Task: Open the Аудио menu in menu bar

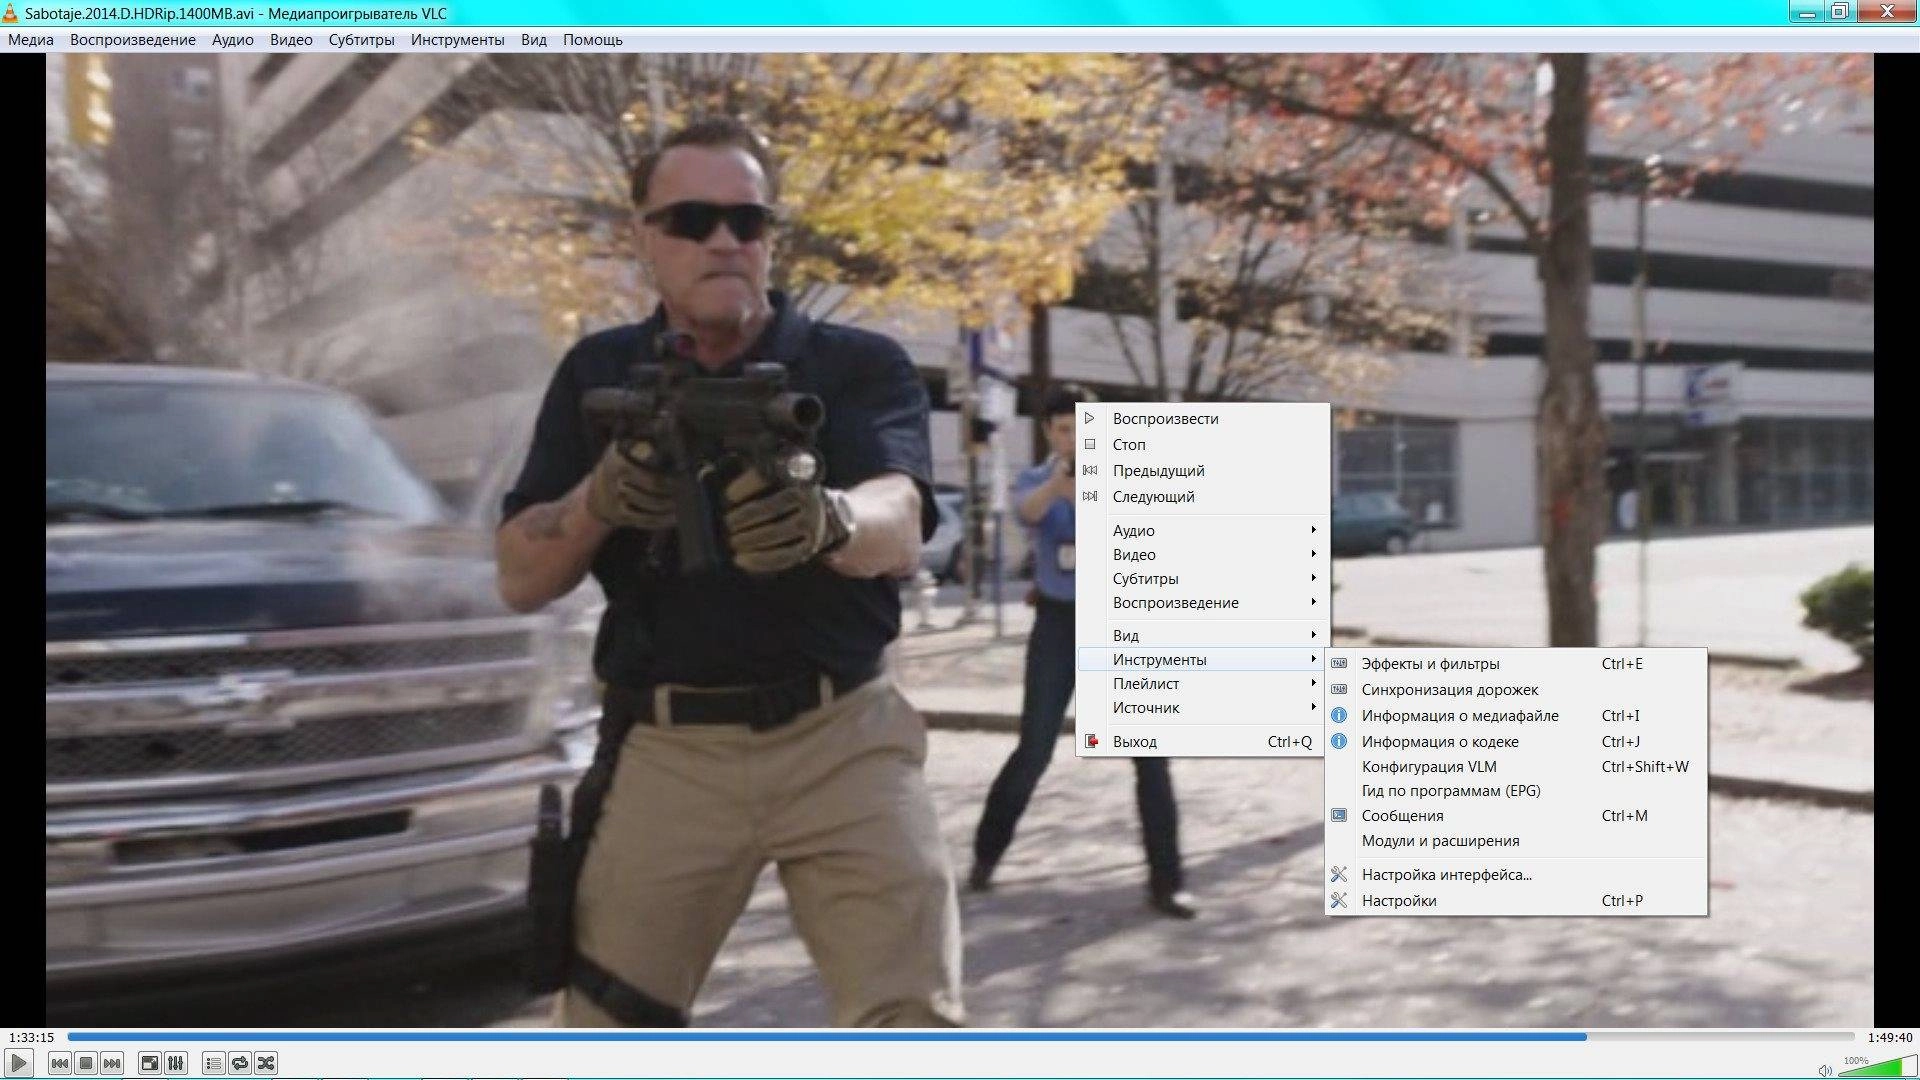Action: (233, 40)
